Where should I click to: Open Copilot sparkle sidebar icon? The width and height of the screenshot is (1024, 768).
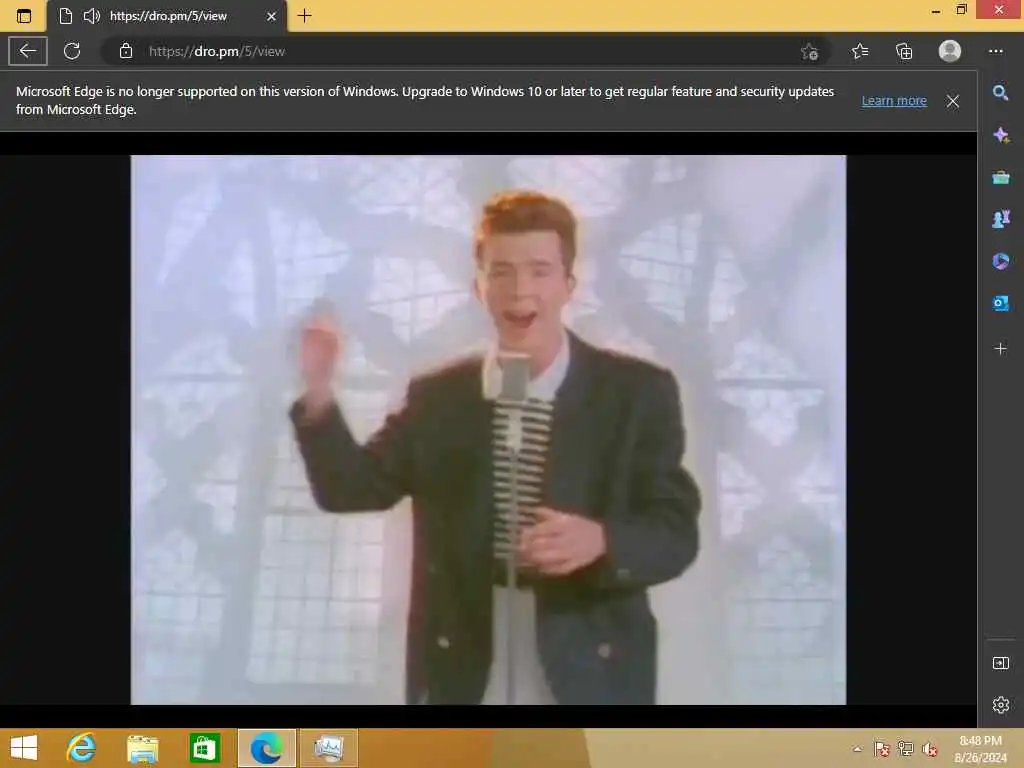tap(1000, 135)
